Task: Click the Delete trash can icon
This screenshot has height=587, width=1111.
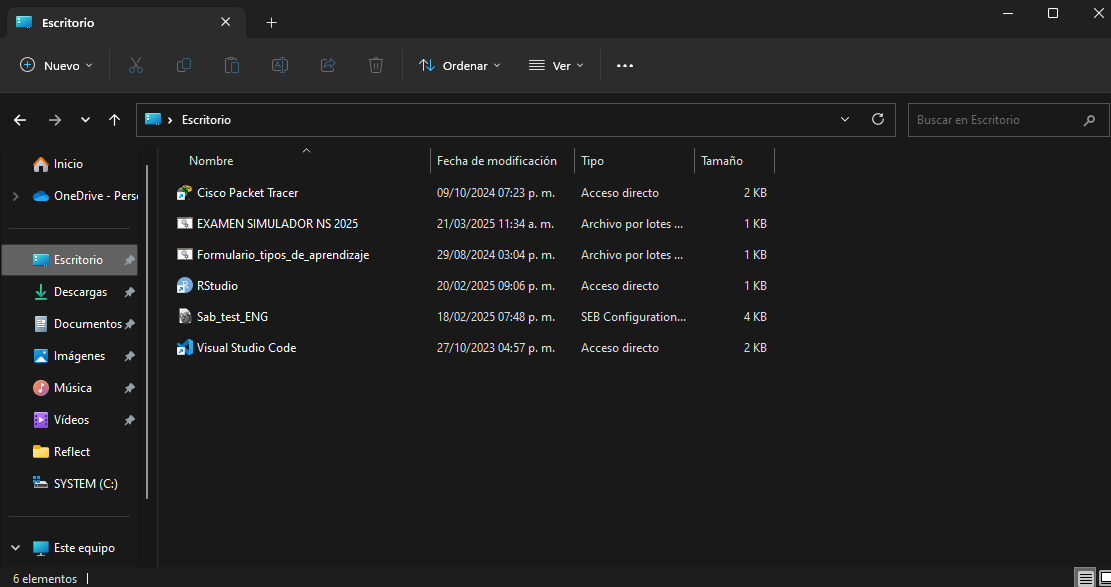Action: [x=376, y=65]
